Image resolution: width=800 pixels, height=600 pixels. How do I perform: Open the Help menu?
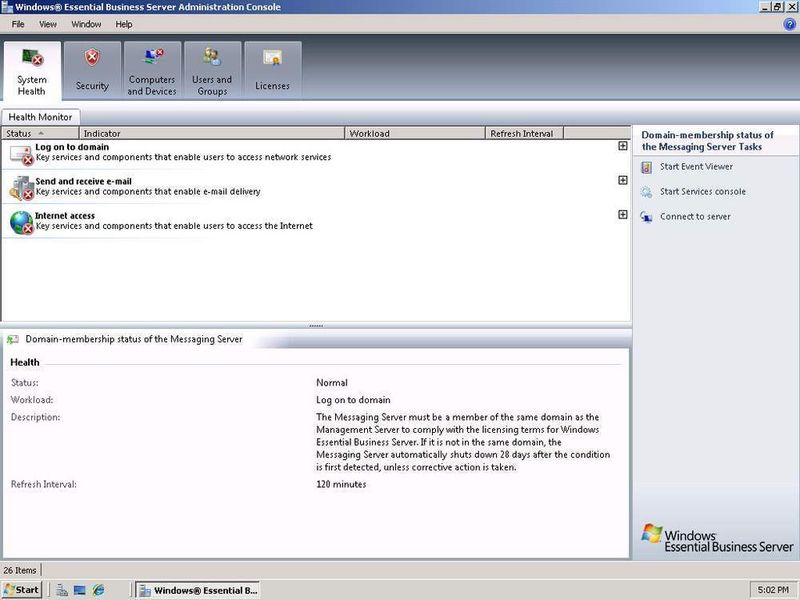coord(123,24)
